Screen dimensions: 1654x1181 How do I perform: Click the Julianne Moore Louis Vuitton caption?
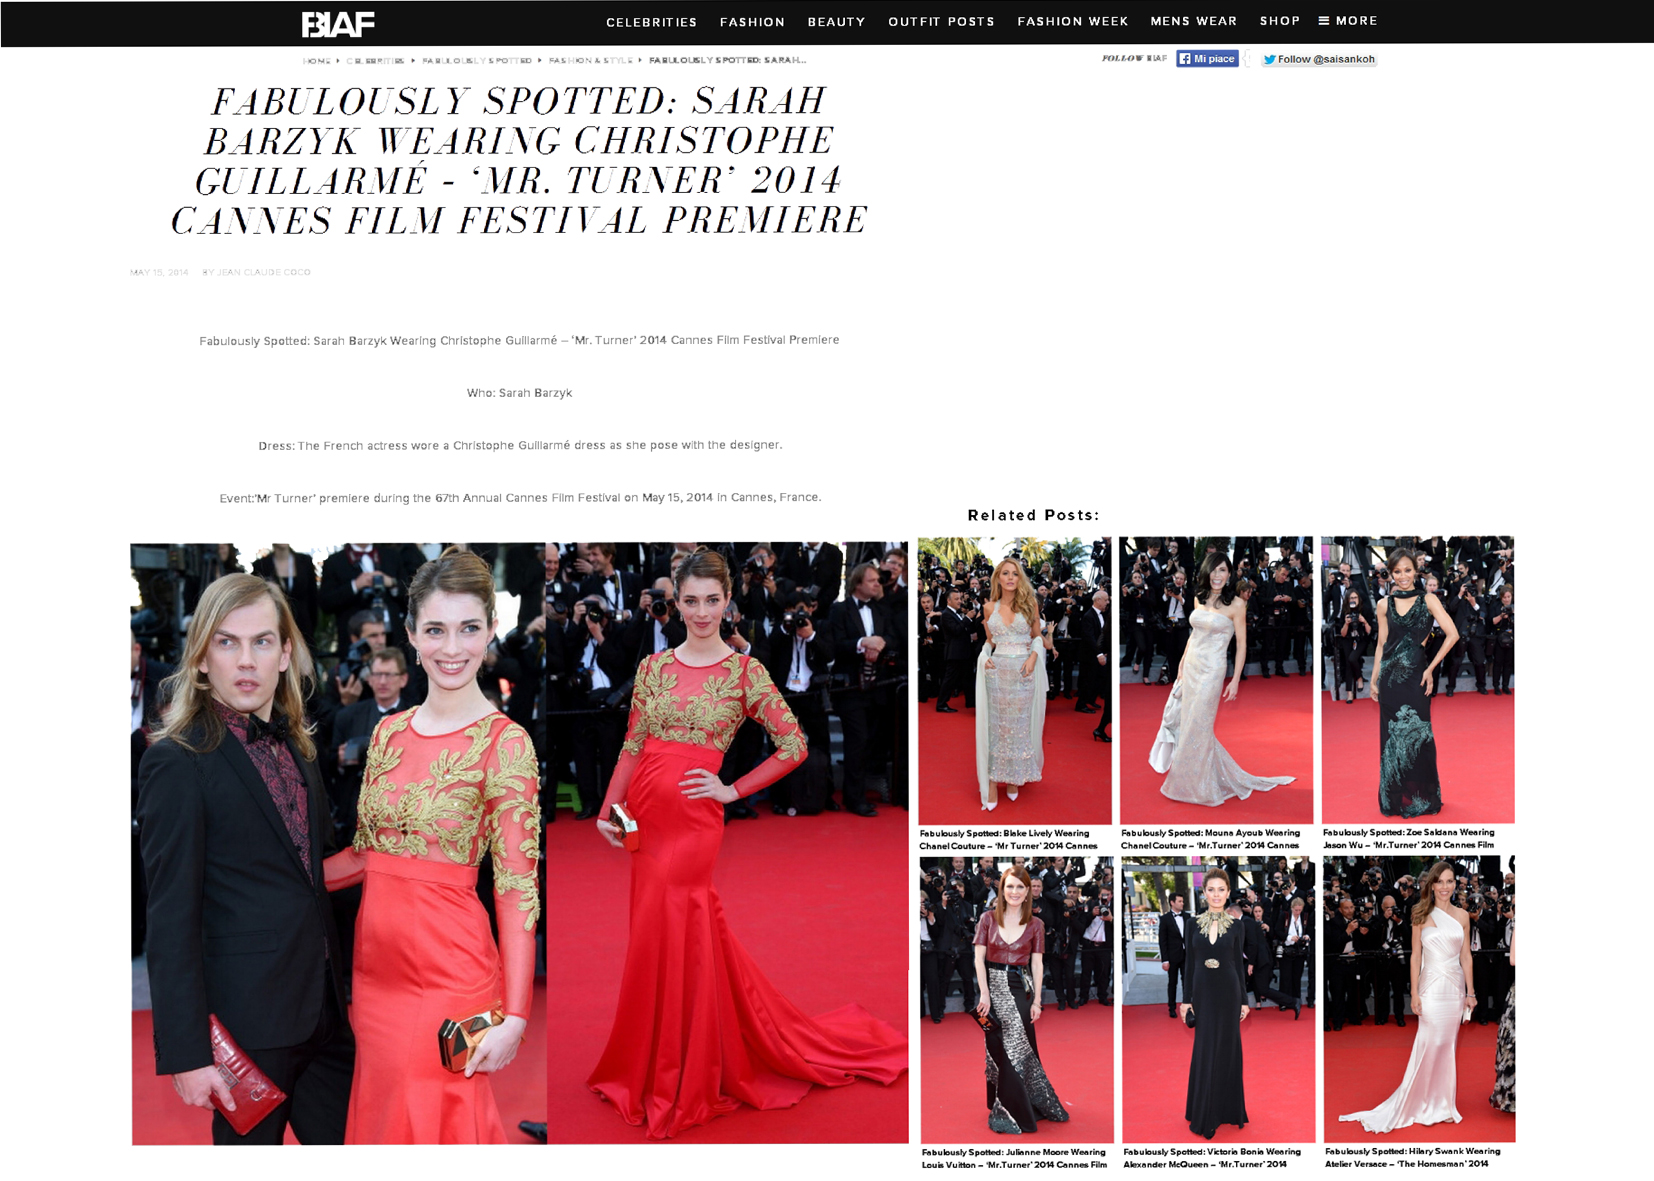(1014, 1158)
